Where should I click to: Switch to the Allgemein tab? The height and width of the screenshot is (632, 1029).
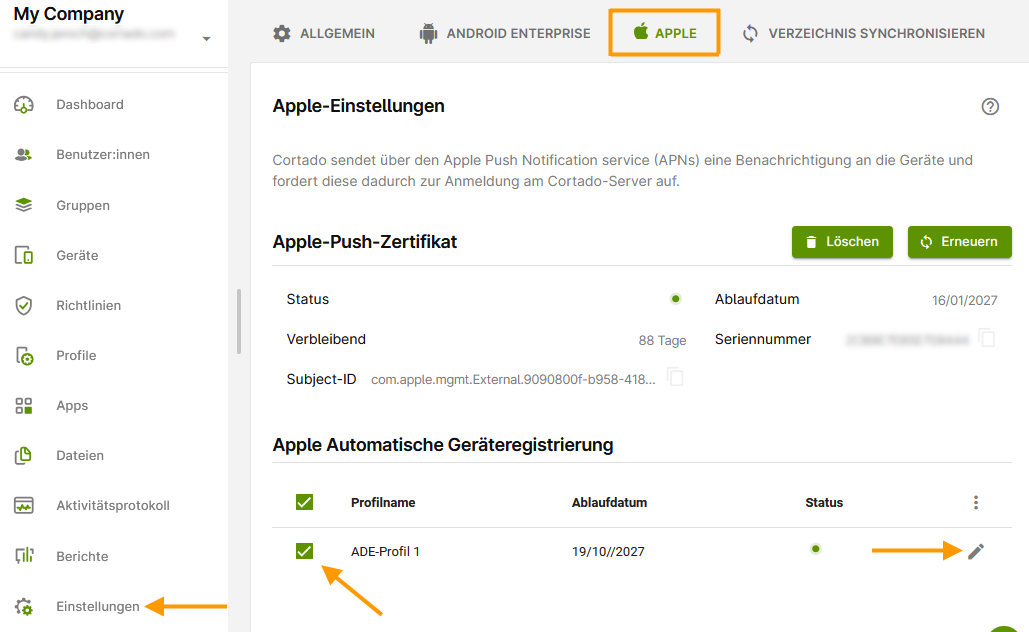click(324, 33)
